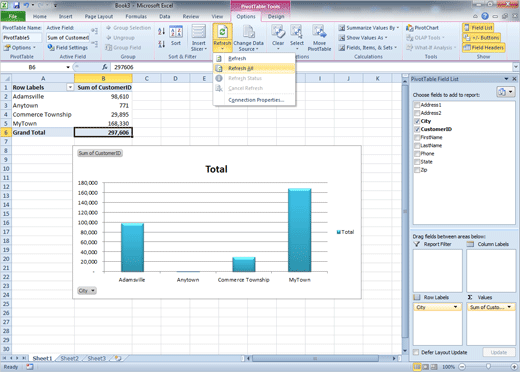Switch to the Design ribbon tab
The width and height of the screenshot is (520, 372).
(276, 16)
